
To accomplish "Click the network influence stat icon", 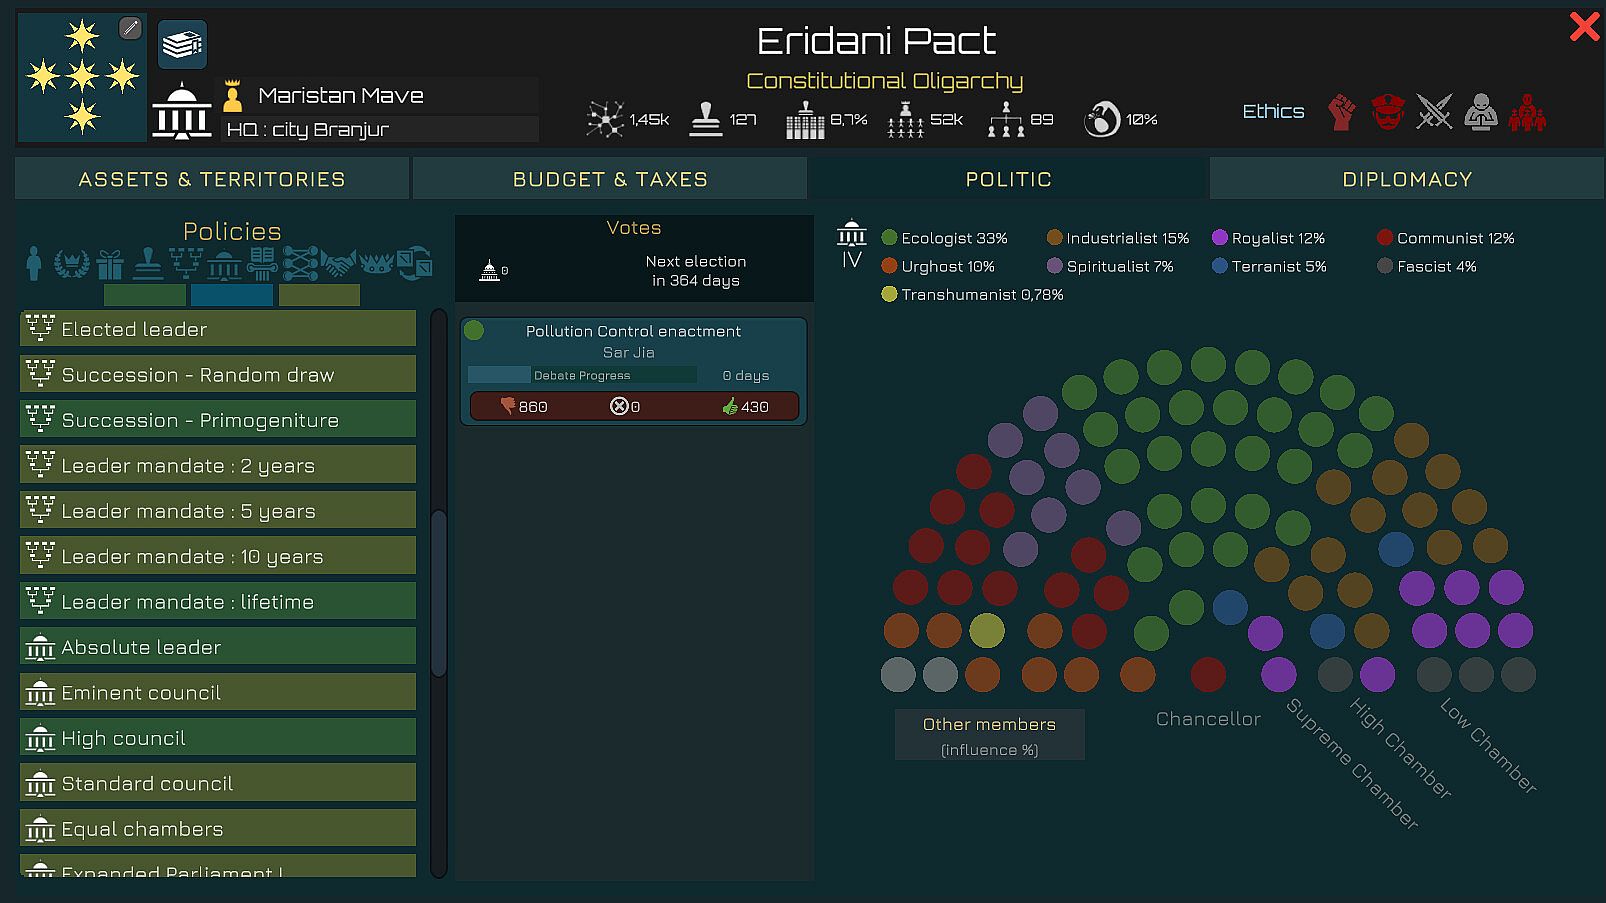I will [605, 119].
